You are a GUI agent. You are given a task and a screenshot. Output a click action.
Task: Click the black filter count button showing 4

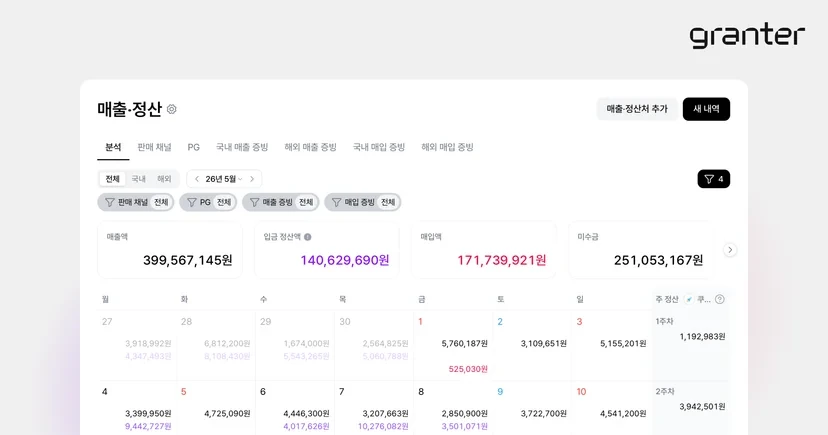click(713, 179)
